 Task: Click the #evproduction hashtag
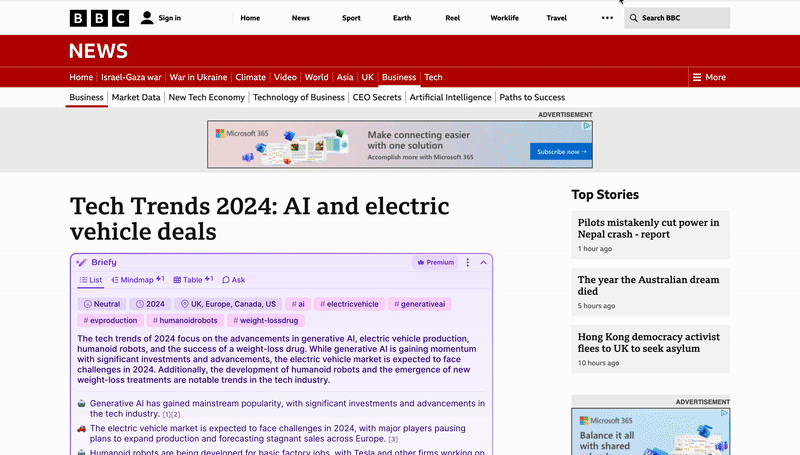(x=110, y=320)
